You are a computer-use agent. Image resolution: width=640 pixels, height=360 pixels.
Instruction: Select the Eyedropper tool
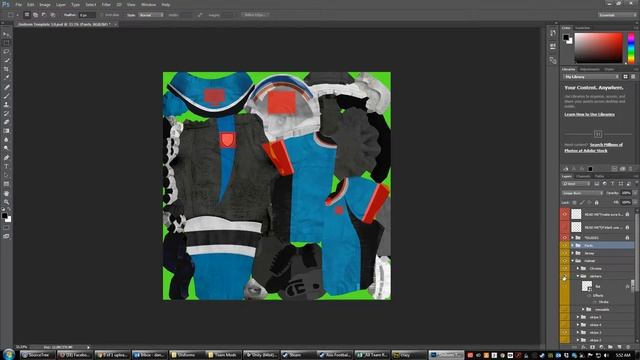click(6, 78)
